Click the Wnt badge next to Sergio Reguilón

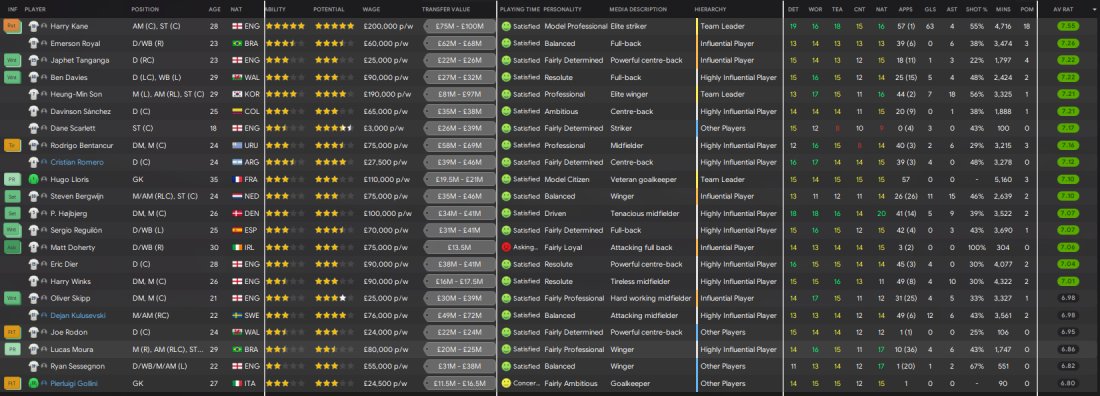pyautogui.click(x=12, y=230)
